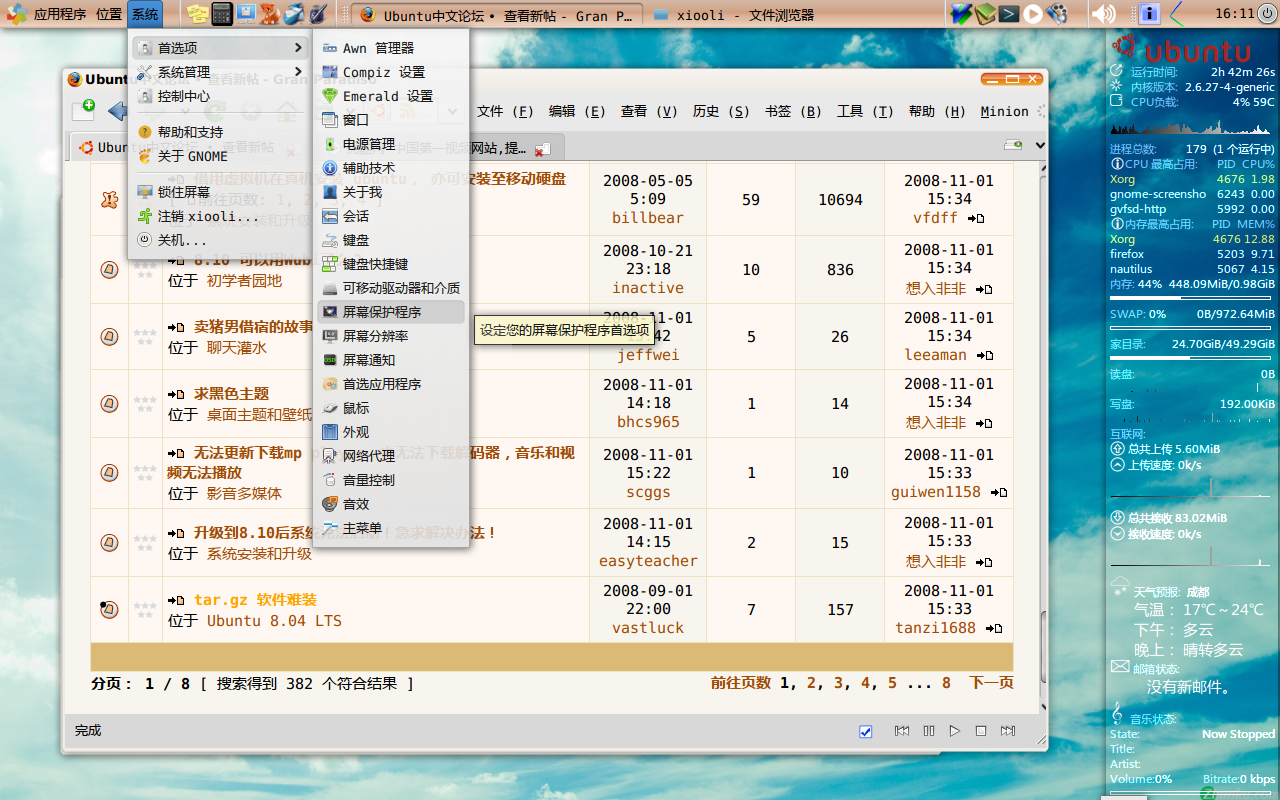Open the Awn 管理器 preferences entry
Viewport: 1280px width, 800px height.
391,48
